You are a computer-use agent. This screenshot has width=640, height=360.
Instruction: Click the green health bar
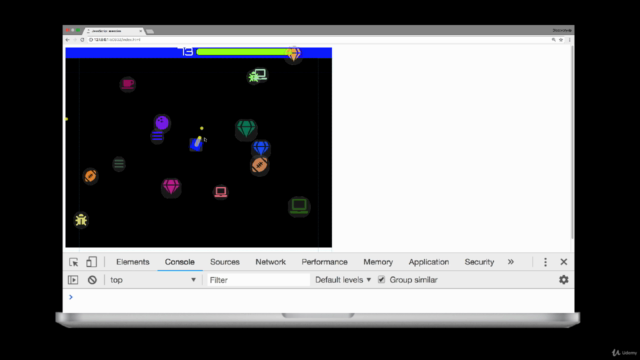243,52
